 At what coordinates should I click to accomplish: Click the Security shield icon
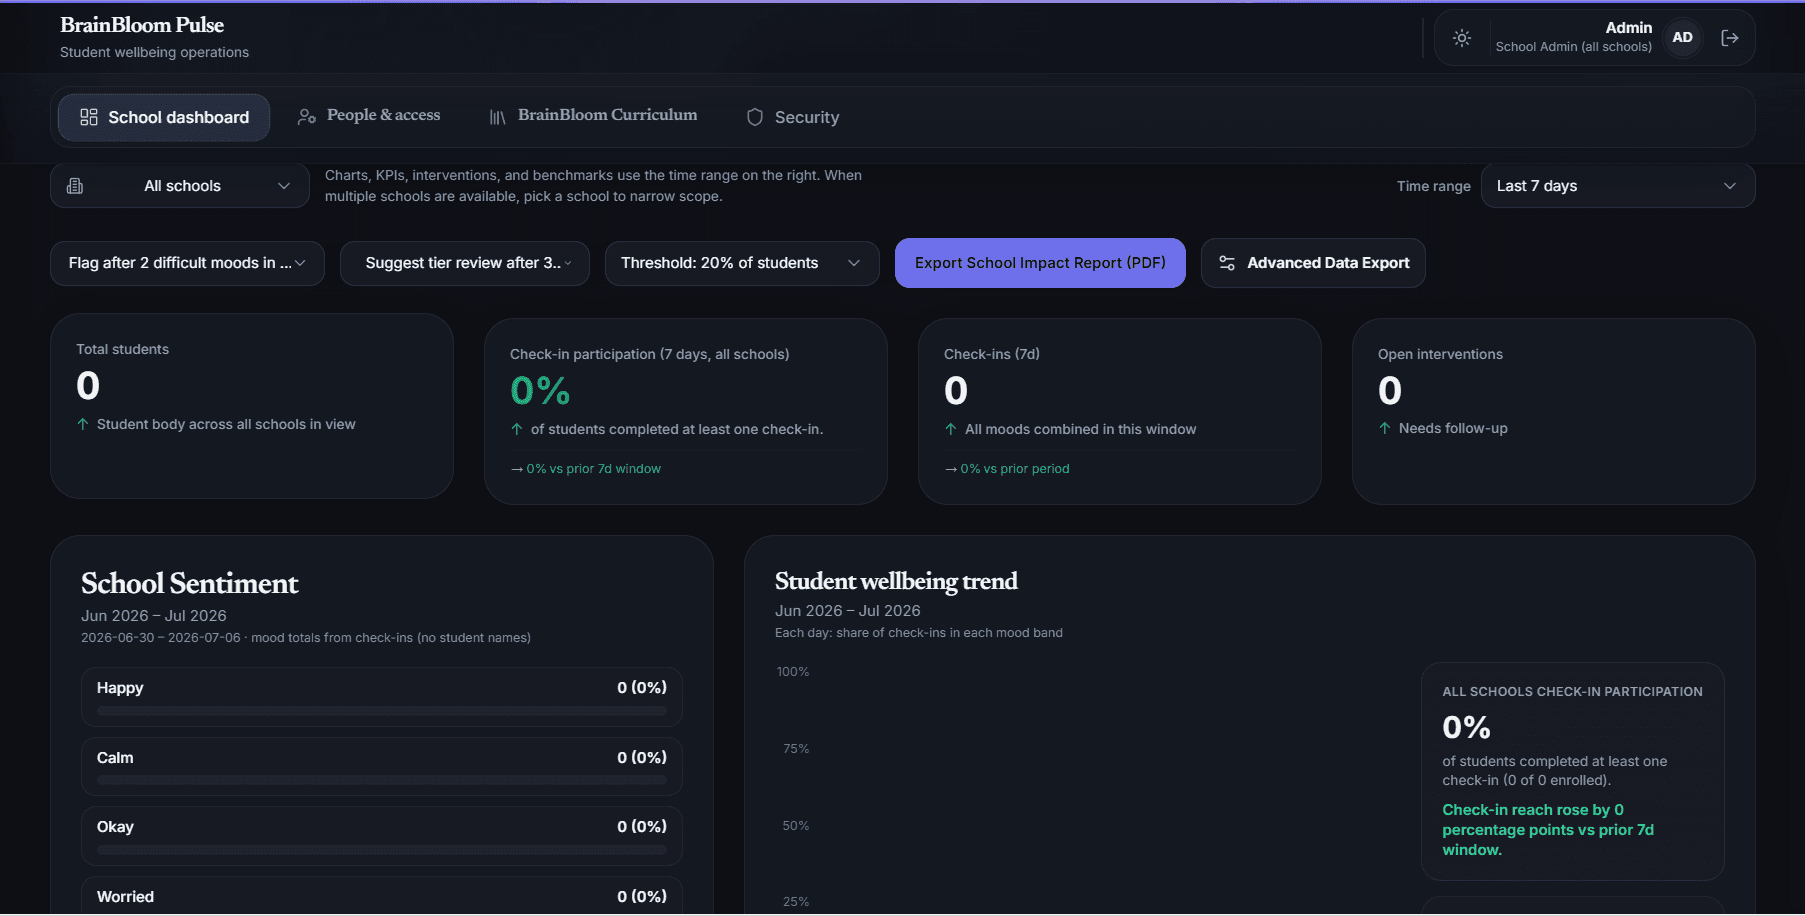755,117
